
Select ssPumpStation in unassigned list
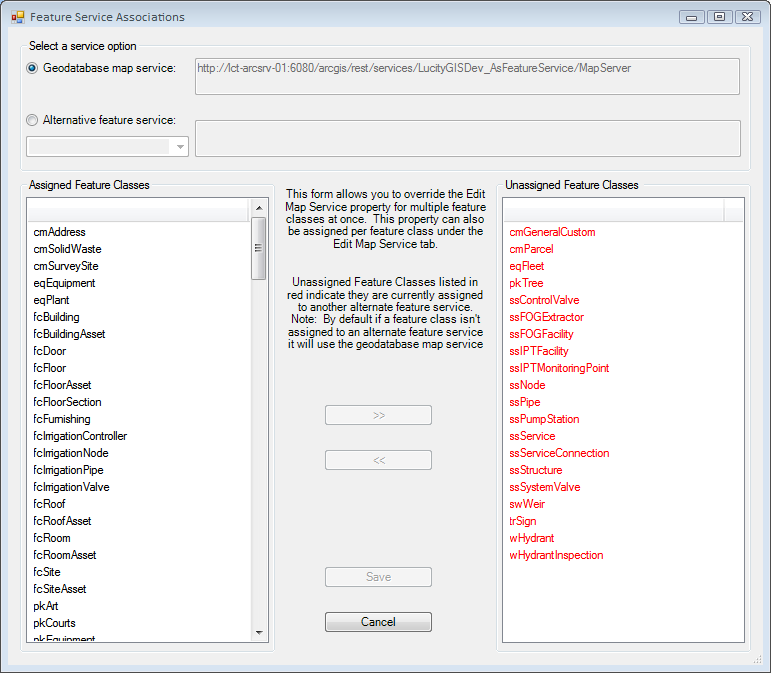(544, 419)
